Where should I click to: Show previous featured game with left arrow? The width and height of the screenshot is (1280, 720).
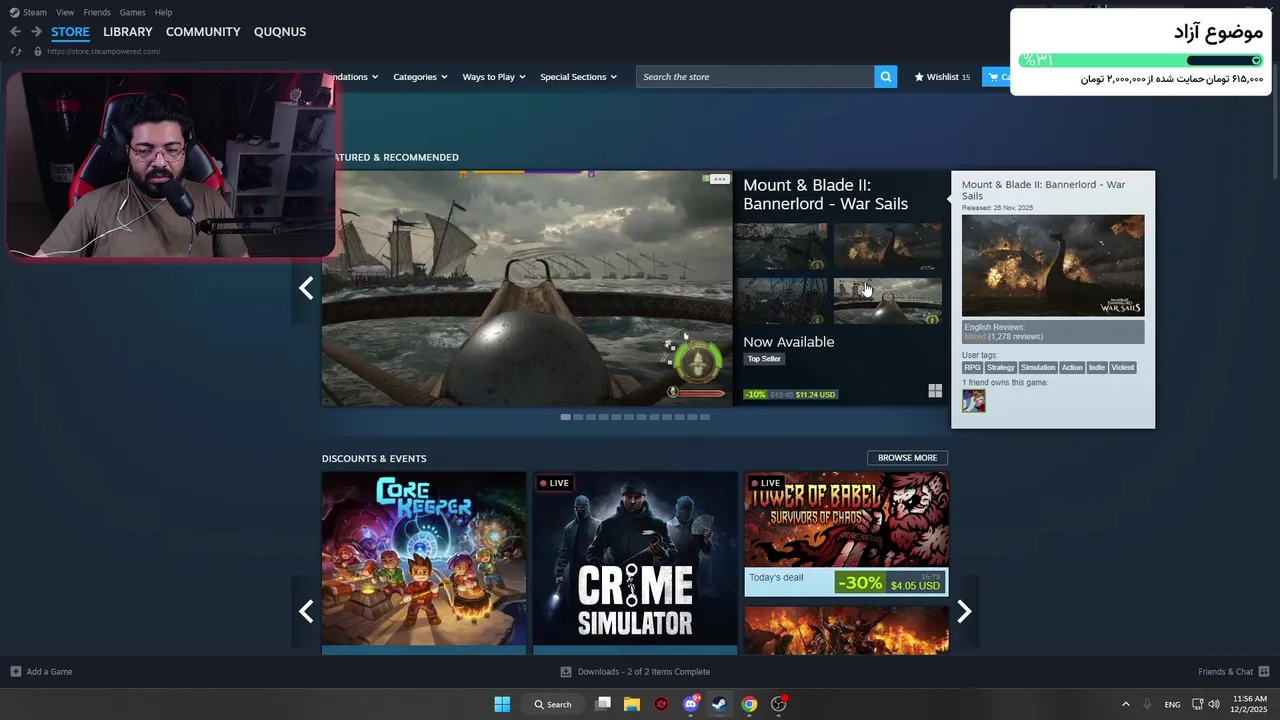click(x=306, y=288)
